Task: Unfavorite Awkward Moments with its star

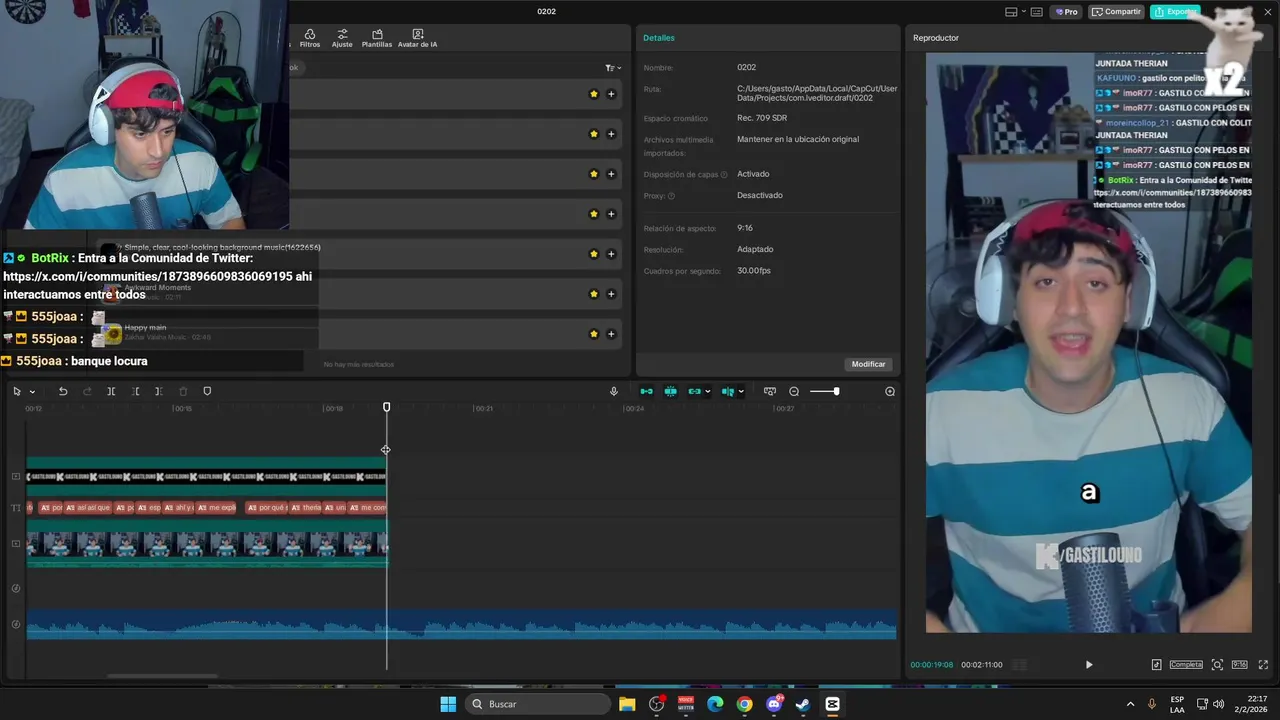Action: point(594,294)
